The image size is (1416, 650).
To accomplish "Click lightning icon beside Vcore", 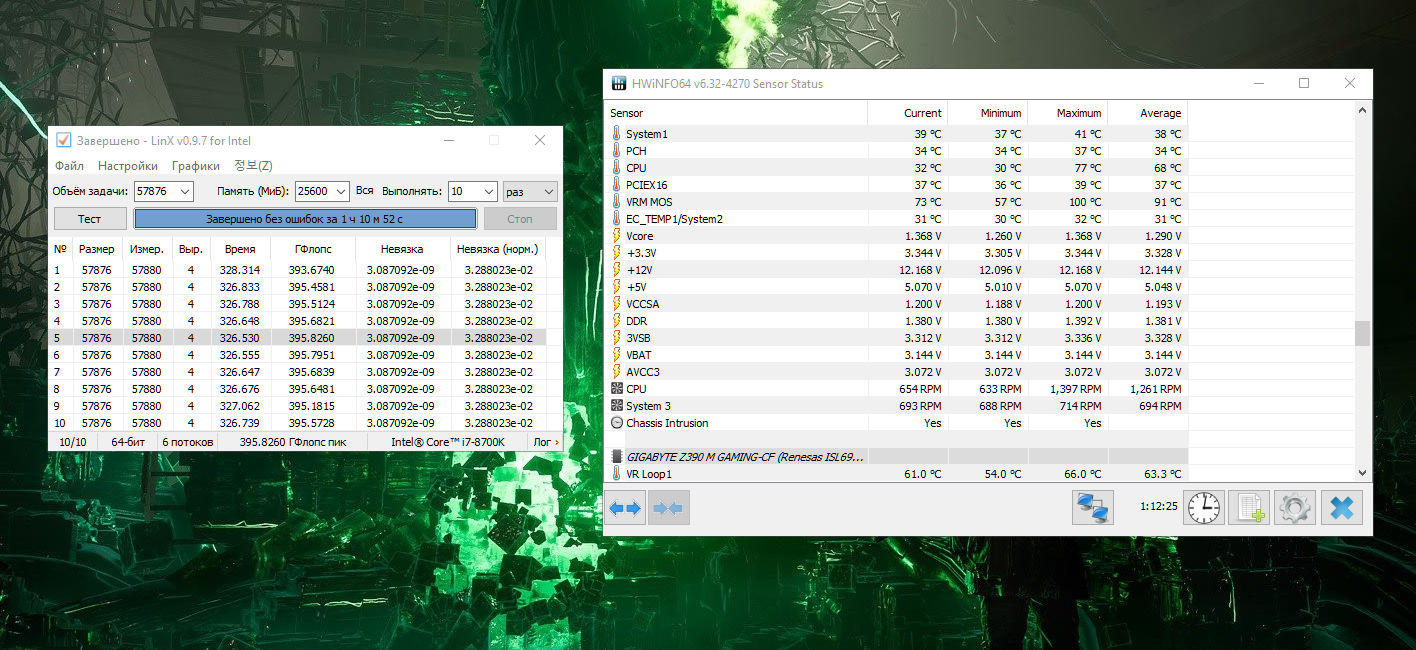I will click(x=616, y=236).
